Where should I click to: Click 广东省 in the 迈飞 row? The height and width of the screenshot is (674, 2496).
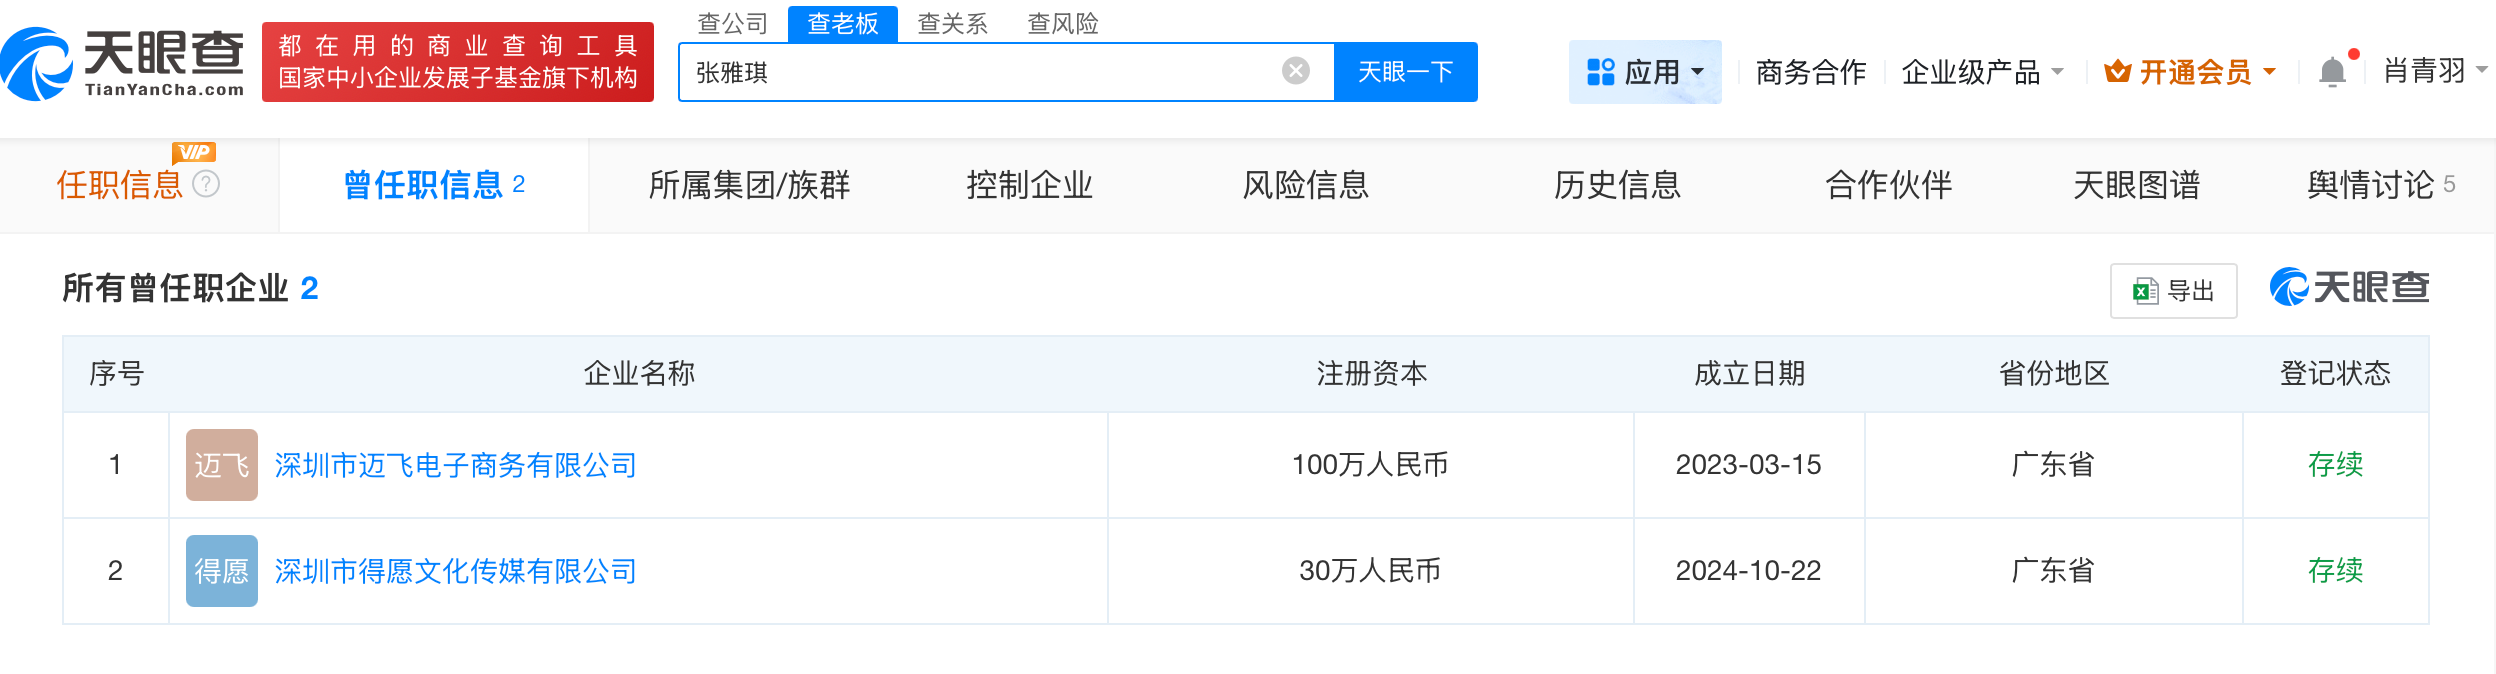pos(2053,465)
